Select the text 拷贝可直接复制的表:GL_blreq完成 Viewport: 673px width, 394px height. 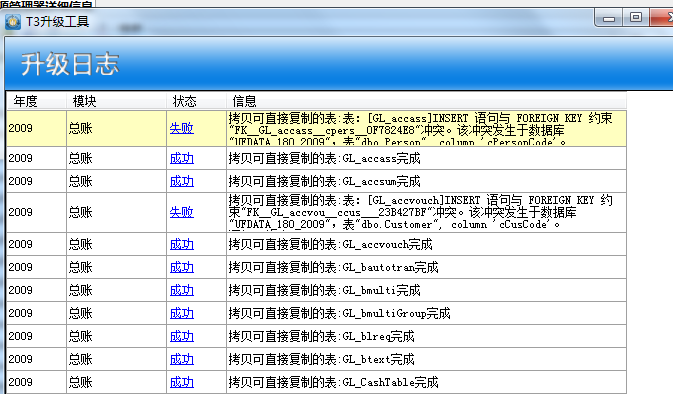point(321,336)
